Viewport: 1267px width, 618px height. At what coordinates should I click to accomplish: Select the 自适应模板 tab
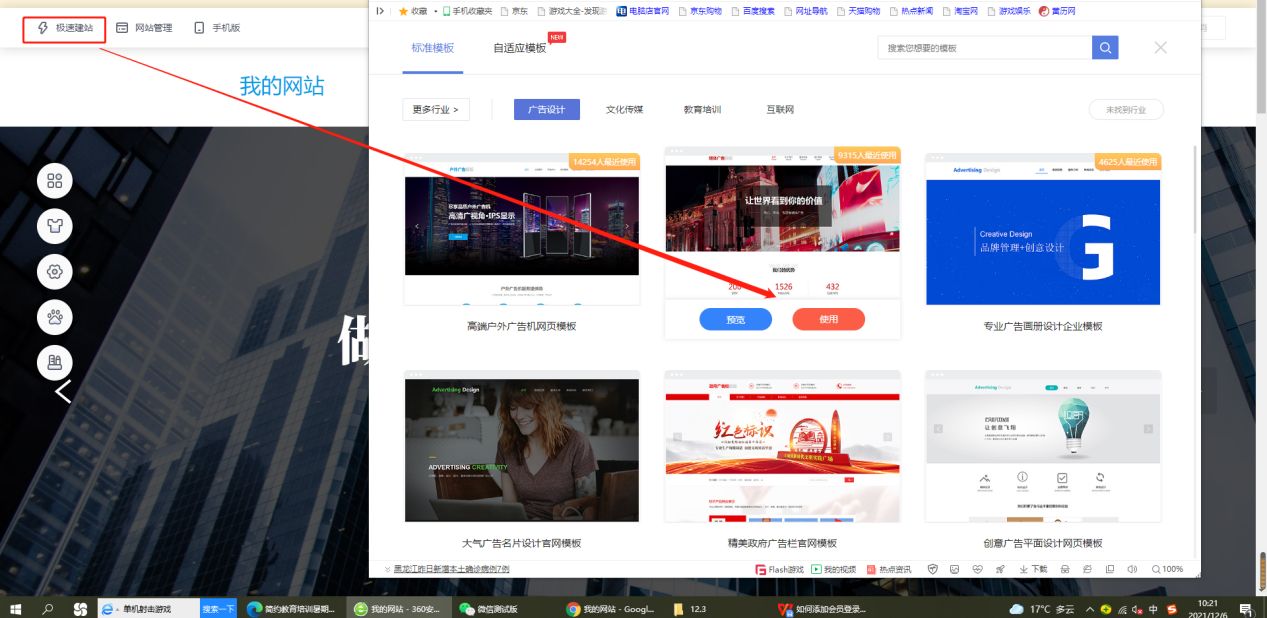520,48
